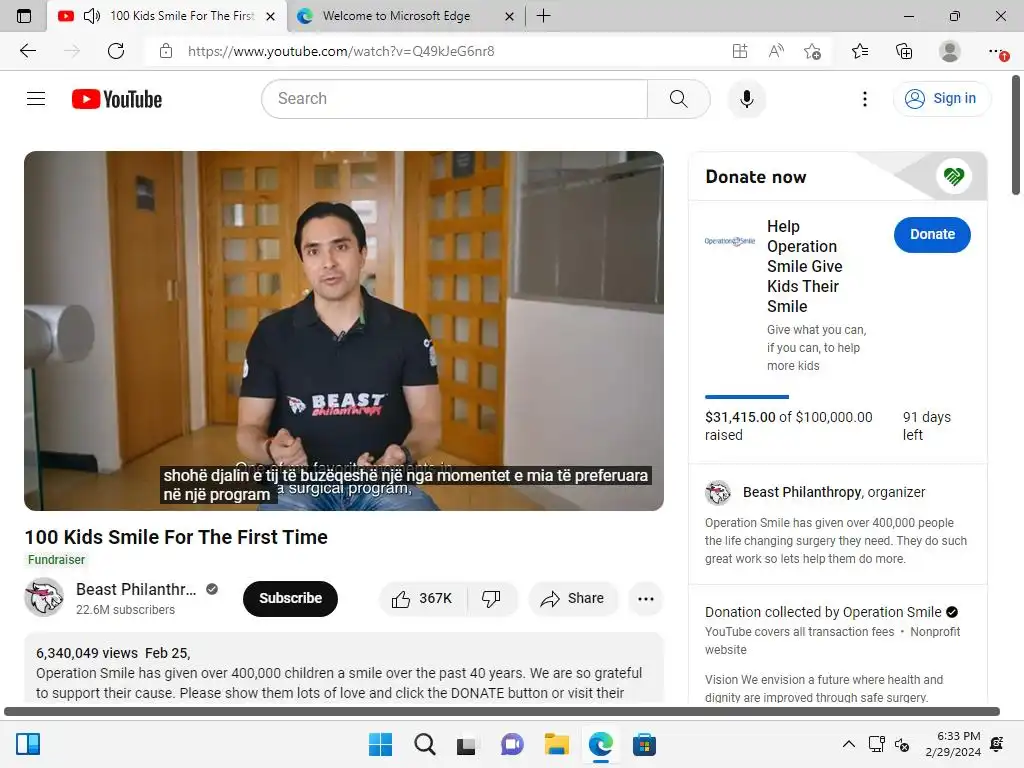Open the browser profile avatar
Screen dimensions: 1024x768
pyautogui.click(x=949, y=51)
